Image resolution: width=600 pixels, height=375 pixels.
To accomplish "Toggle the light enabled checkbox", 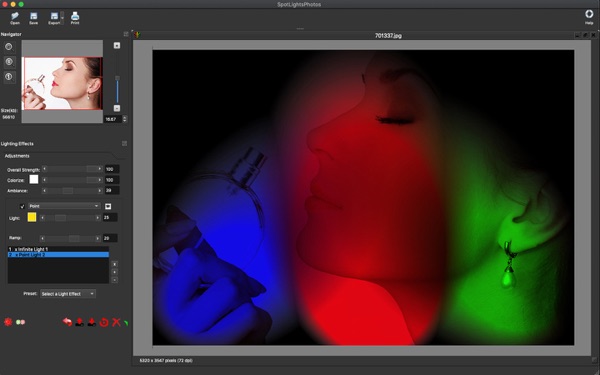I will point(22,206).
